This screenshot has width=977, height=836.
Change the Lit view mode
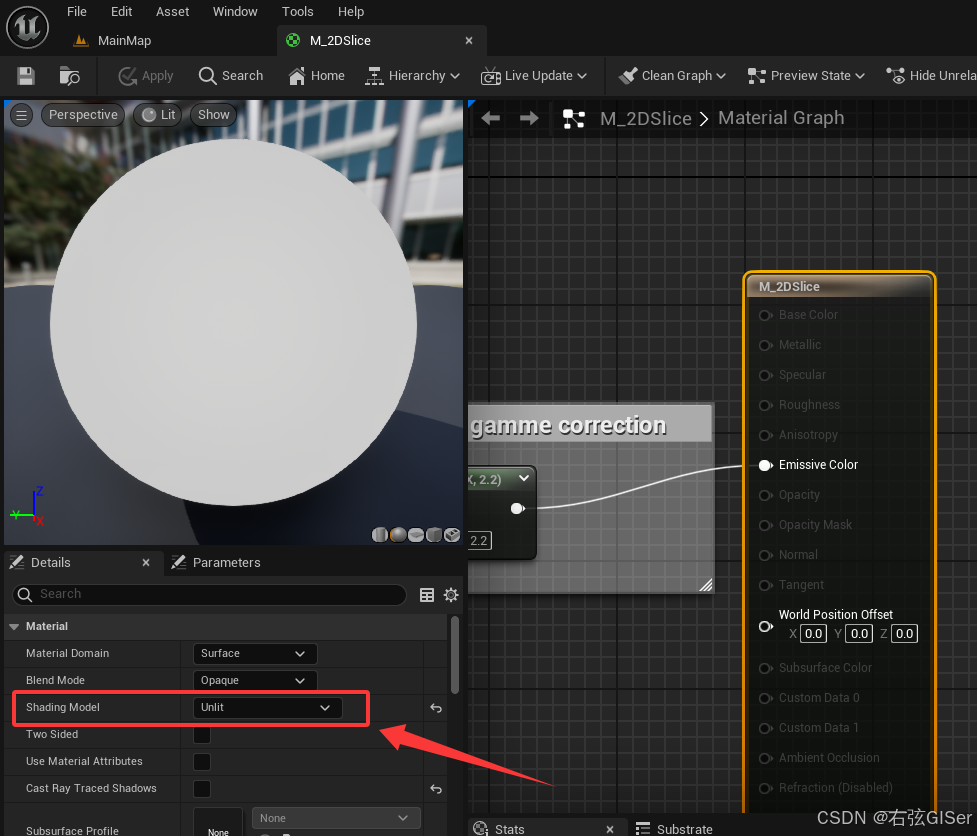pyautogui.click(x=158, y=115)
